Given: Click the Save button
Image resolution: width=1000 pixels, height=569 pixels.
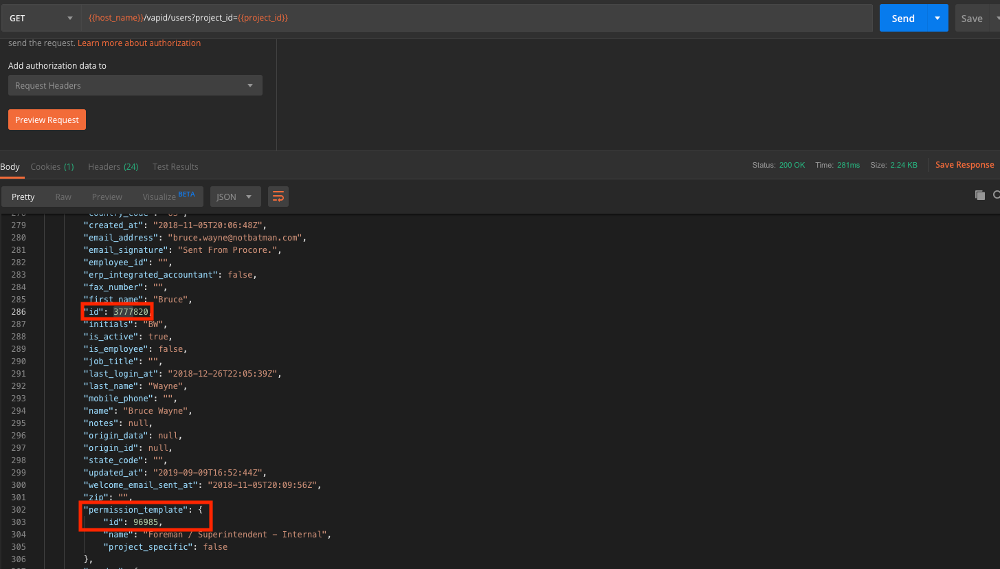Looking at the screenshot, I should 971,18.
